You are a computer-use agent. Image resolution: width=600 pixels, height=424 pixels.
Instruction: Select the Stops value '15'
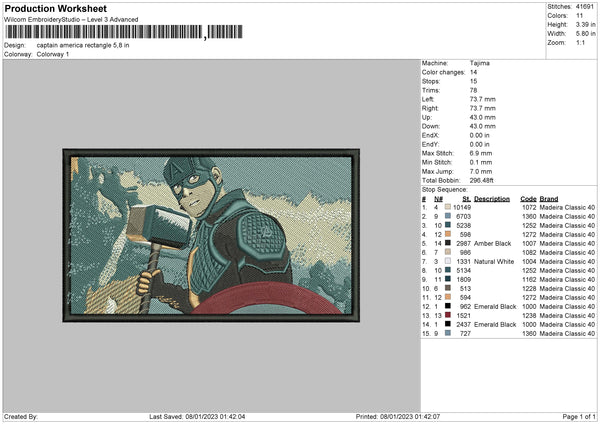473,81
